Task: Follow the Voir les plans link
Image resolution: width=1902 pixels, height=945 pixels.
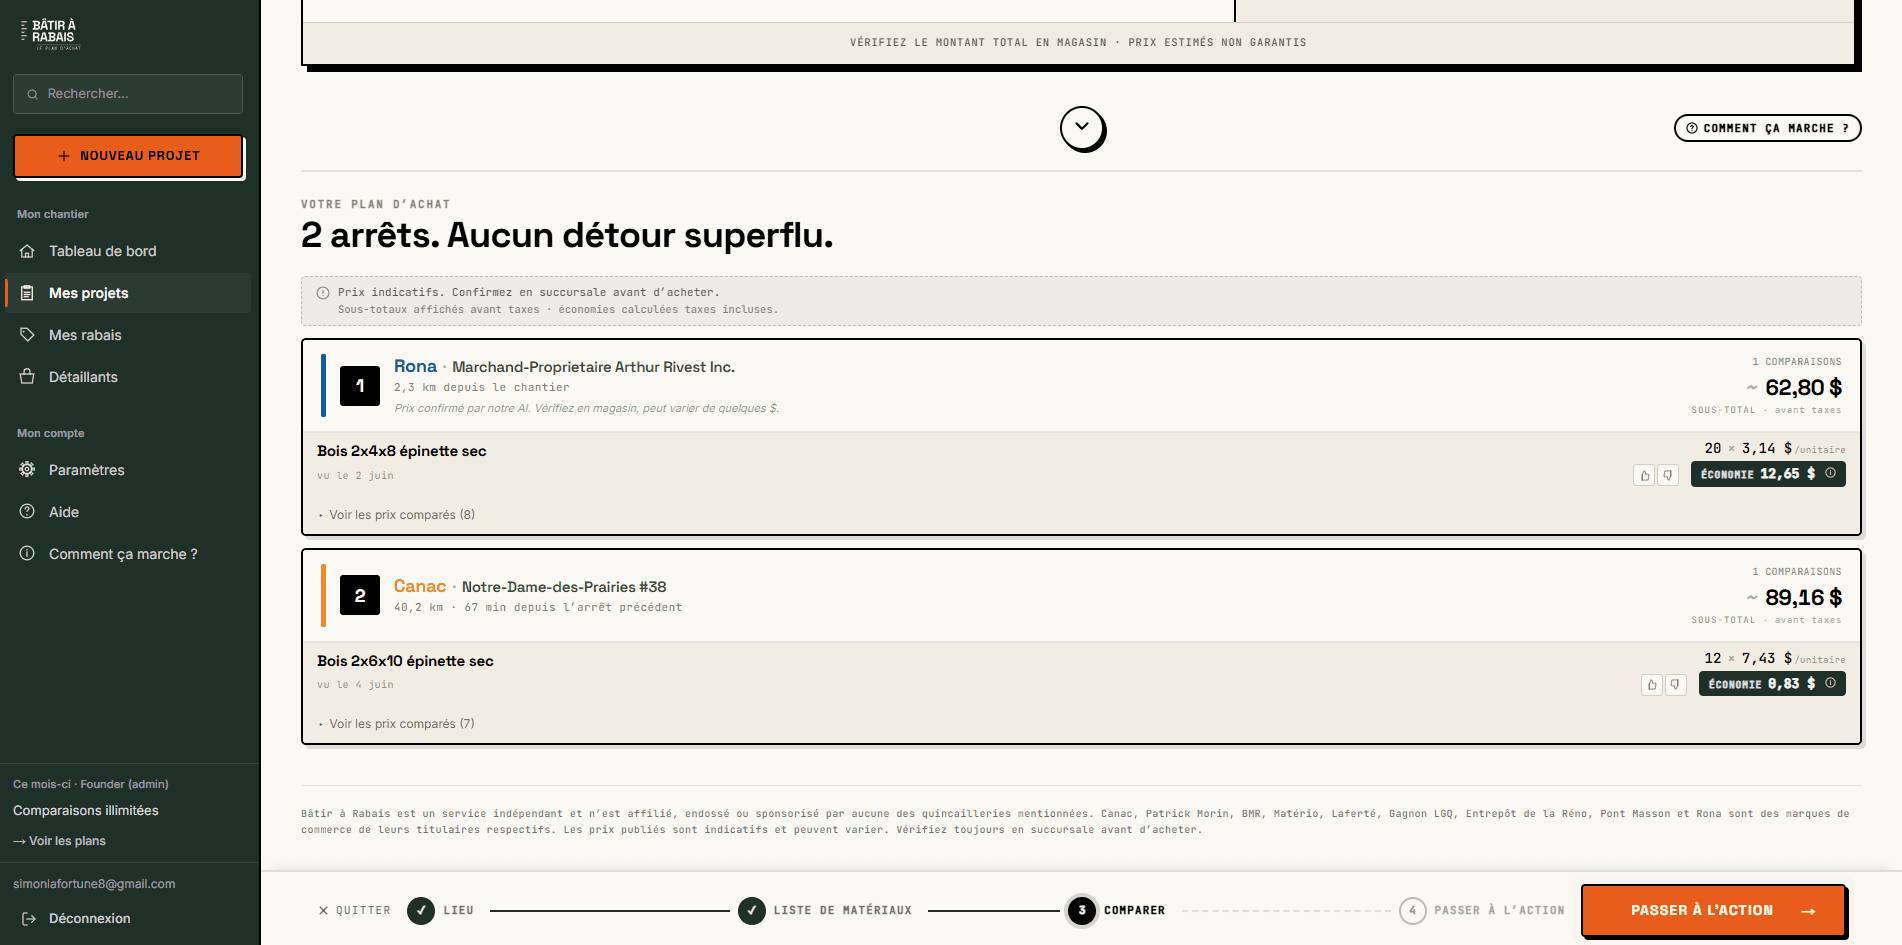Action: point(59,841)
